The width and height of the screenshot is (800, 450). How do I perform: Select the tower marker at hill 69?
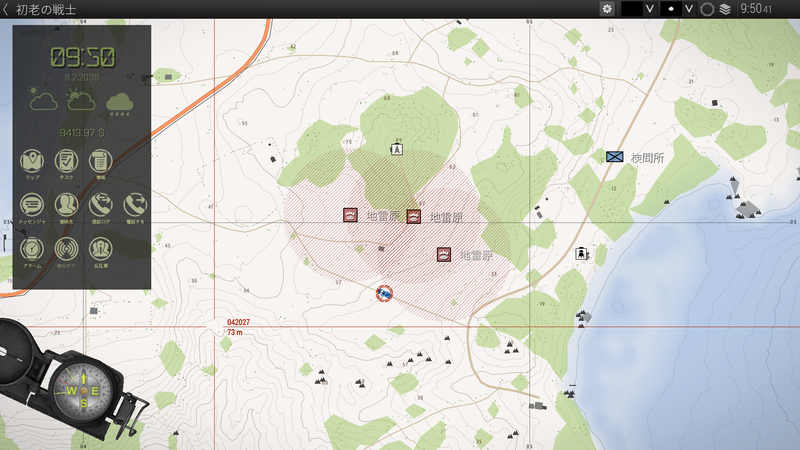(x=397, y=149)
